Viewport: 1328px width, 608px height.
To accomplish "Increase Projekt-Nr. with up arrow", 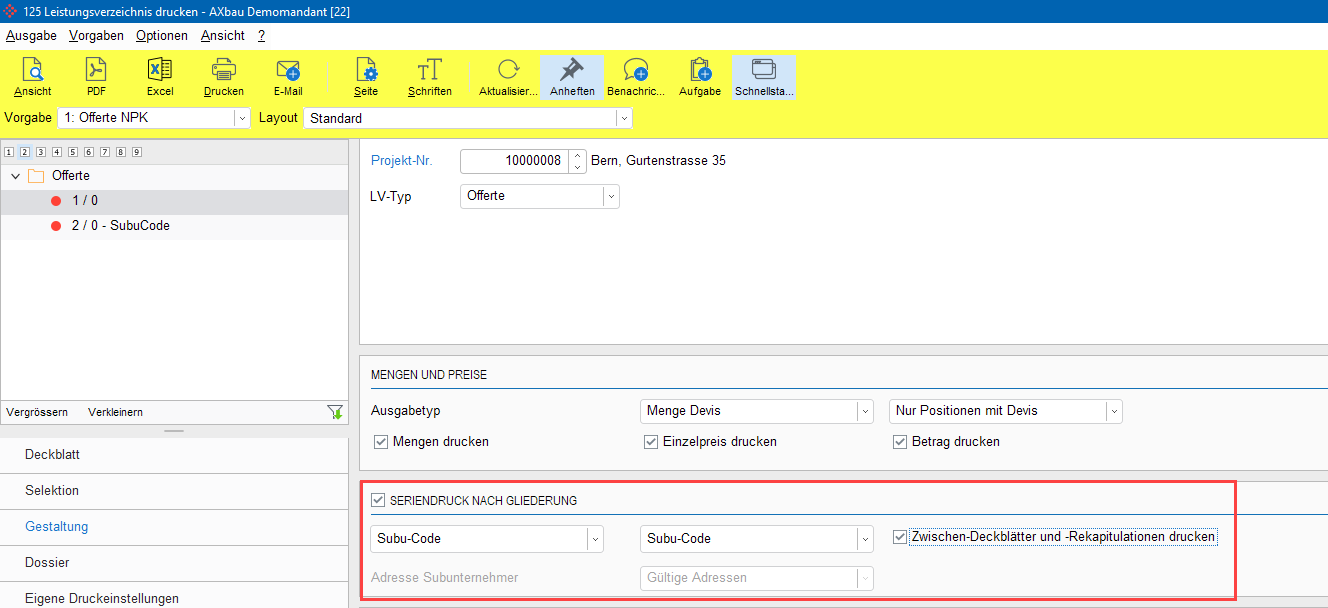I will coord(577,155).
